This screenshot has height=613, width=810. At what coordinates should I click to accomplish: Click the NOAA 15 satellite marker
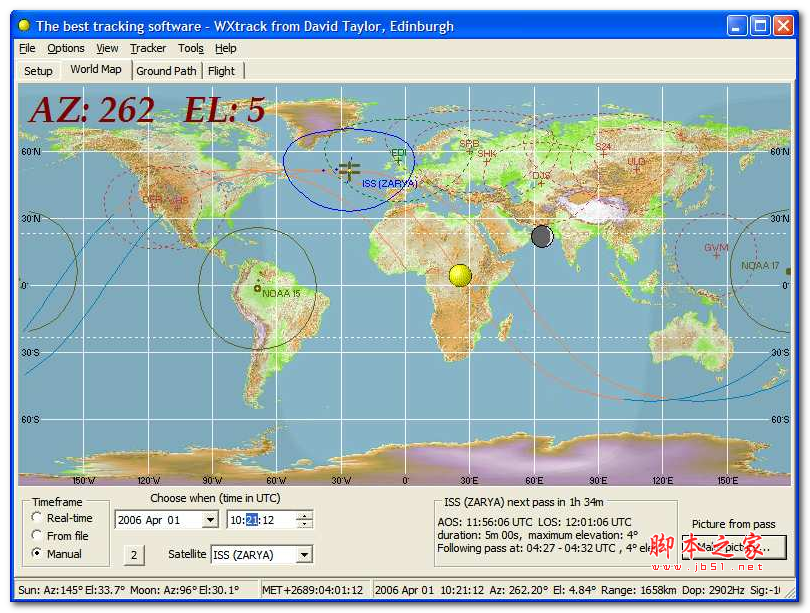coord(257,288)
